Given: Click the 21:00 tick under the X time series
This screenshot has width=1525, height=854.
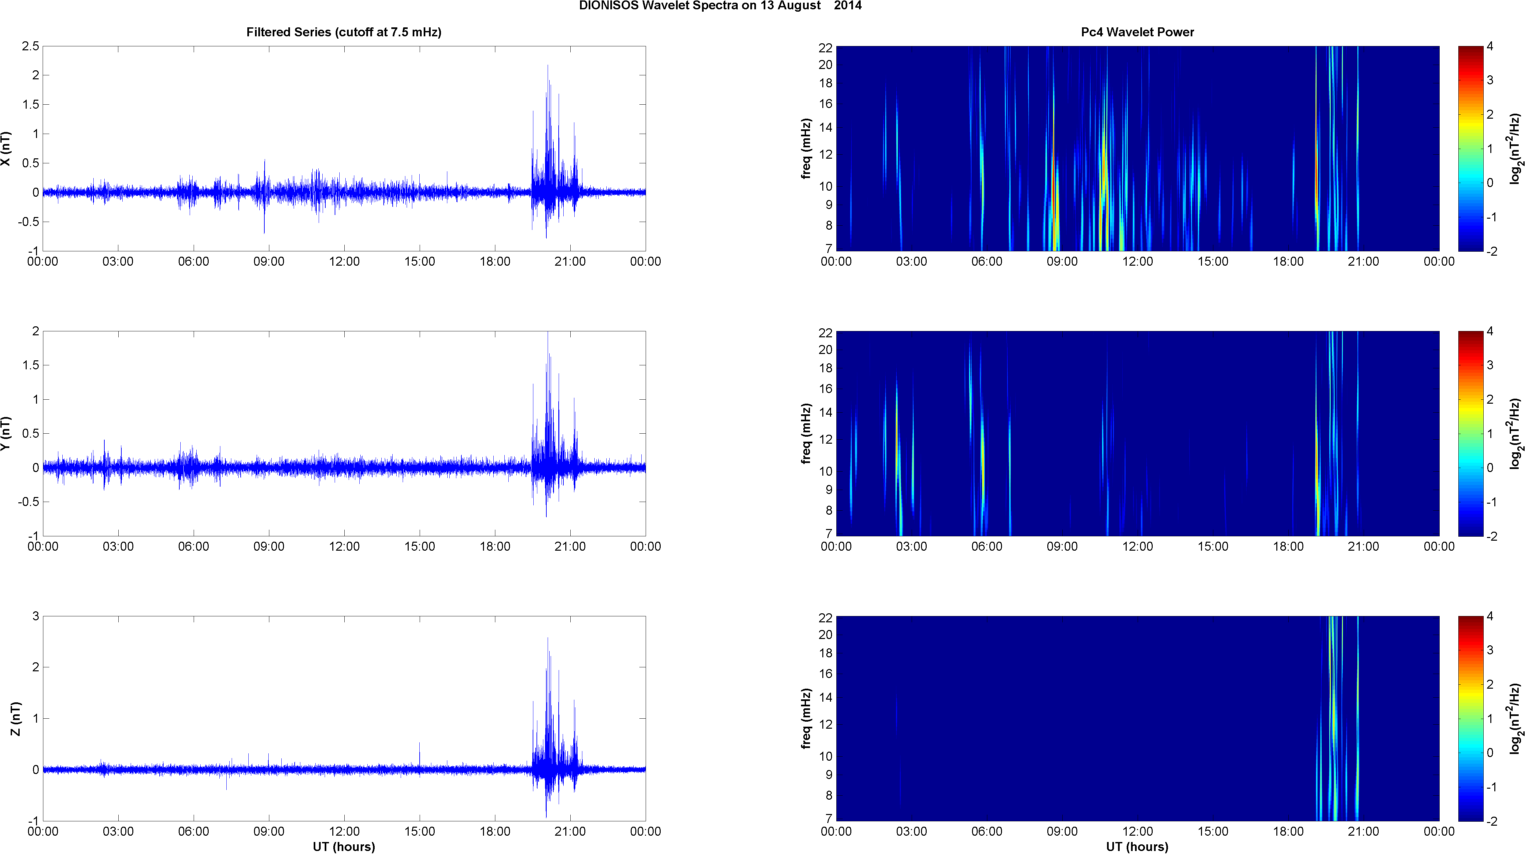Looking at the screenshot, I should [570, 261].
